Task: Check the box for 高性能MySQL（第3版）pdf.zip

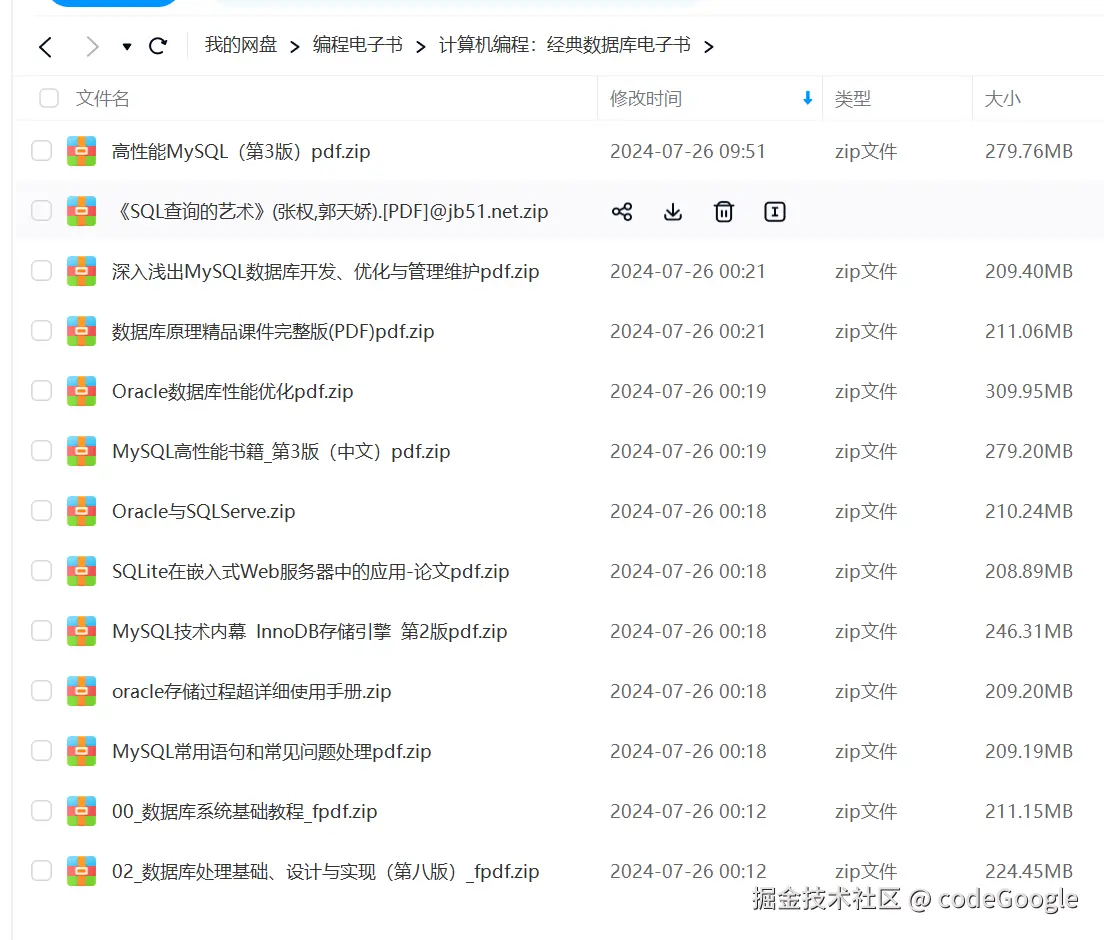Action: pos(42,151)
